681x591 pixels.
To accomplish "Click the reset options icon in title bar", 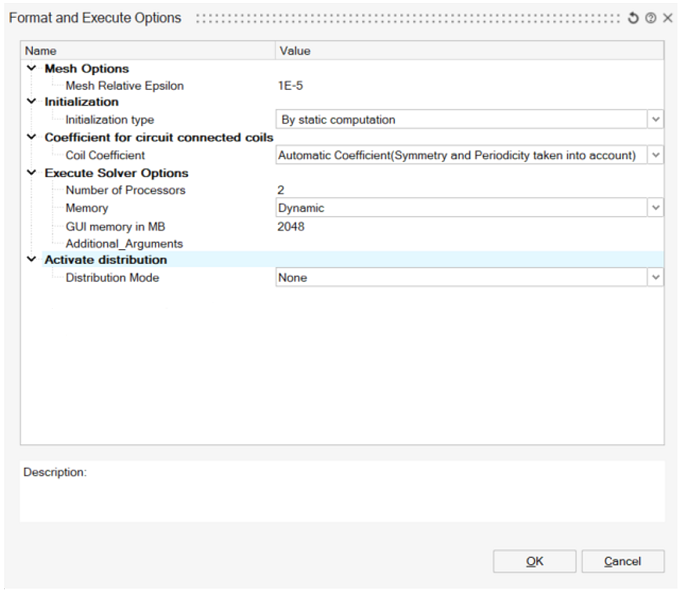I will point(634,18).
